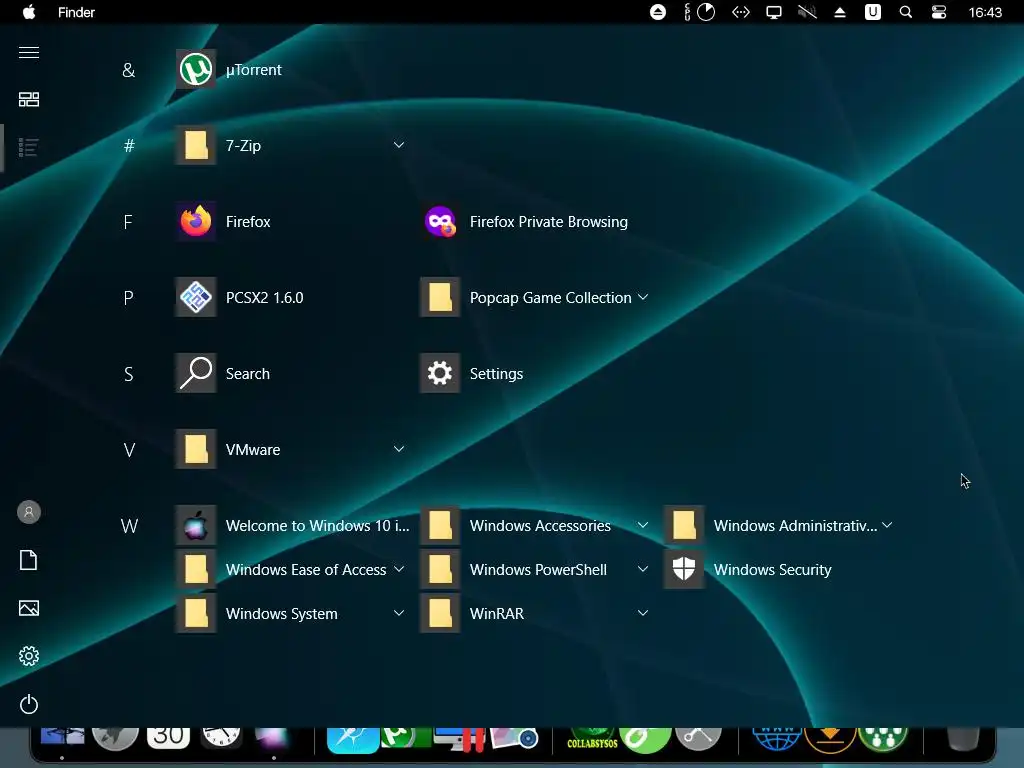Click the Apple logo in menu bar
This screenshot has height=768, width=1024.
tap(29, 12)
